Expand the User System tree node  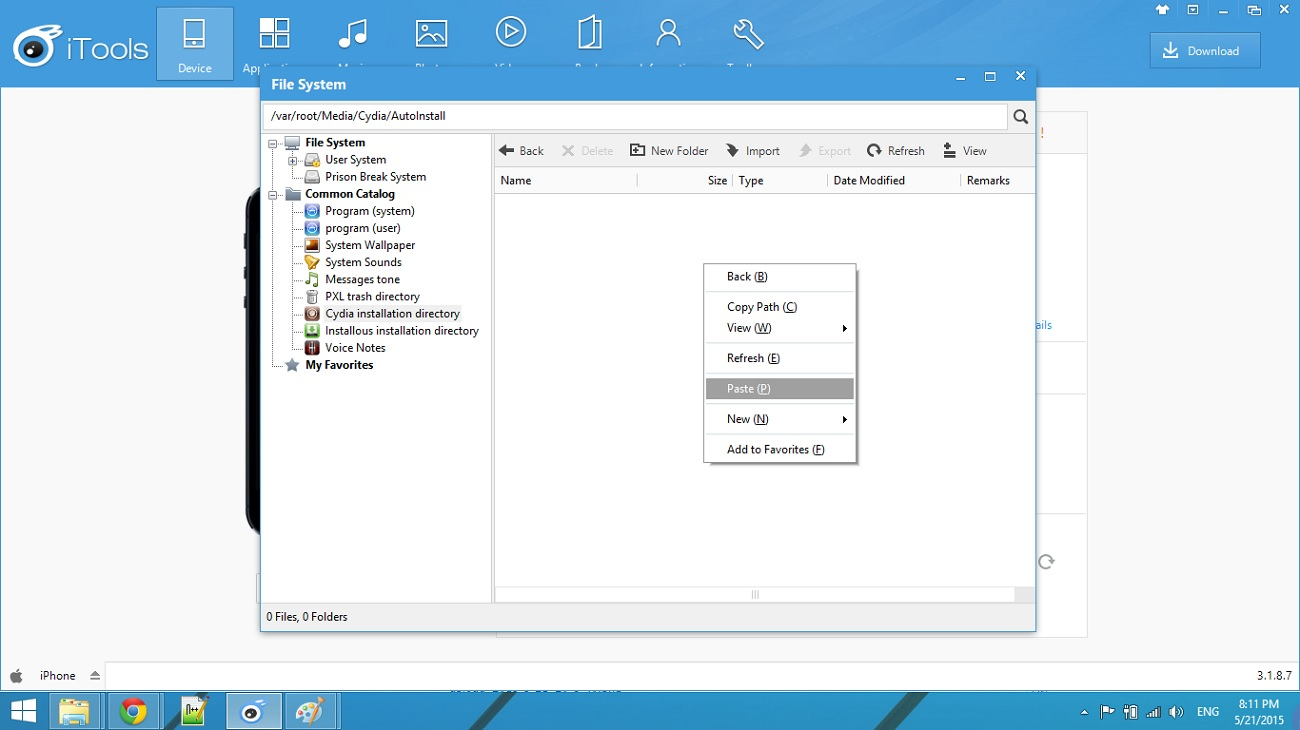point(292,160)
